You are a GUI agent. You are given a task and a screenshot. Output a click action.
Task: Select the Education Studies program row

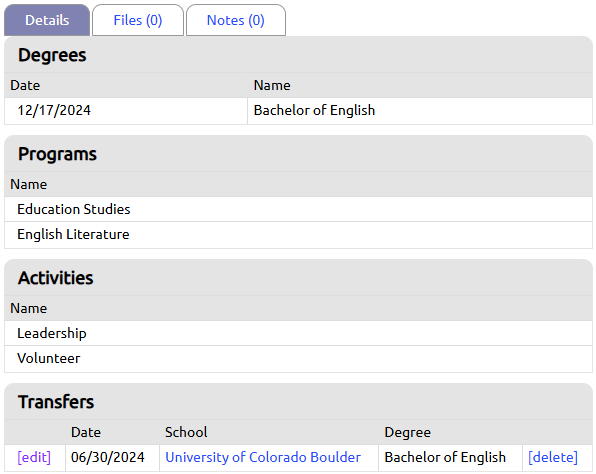tap(298, 209)
